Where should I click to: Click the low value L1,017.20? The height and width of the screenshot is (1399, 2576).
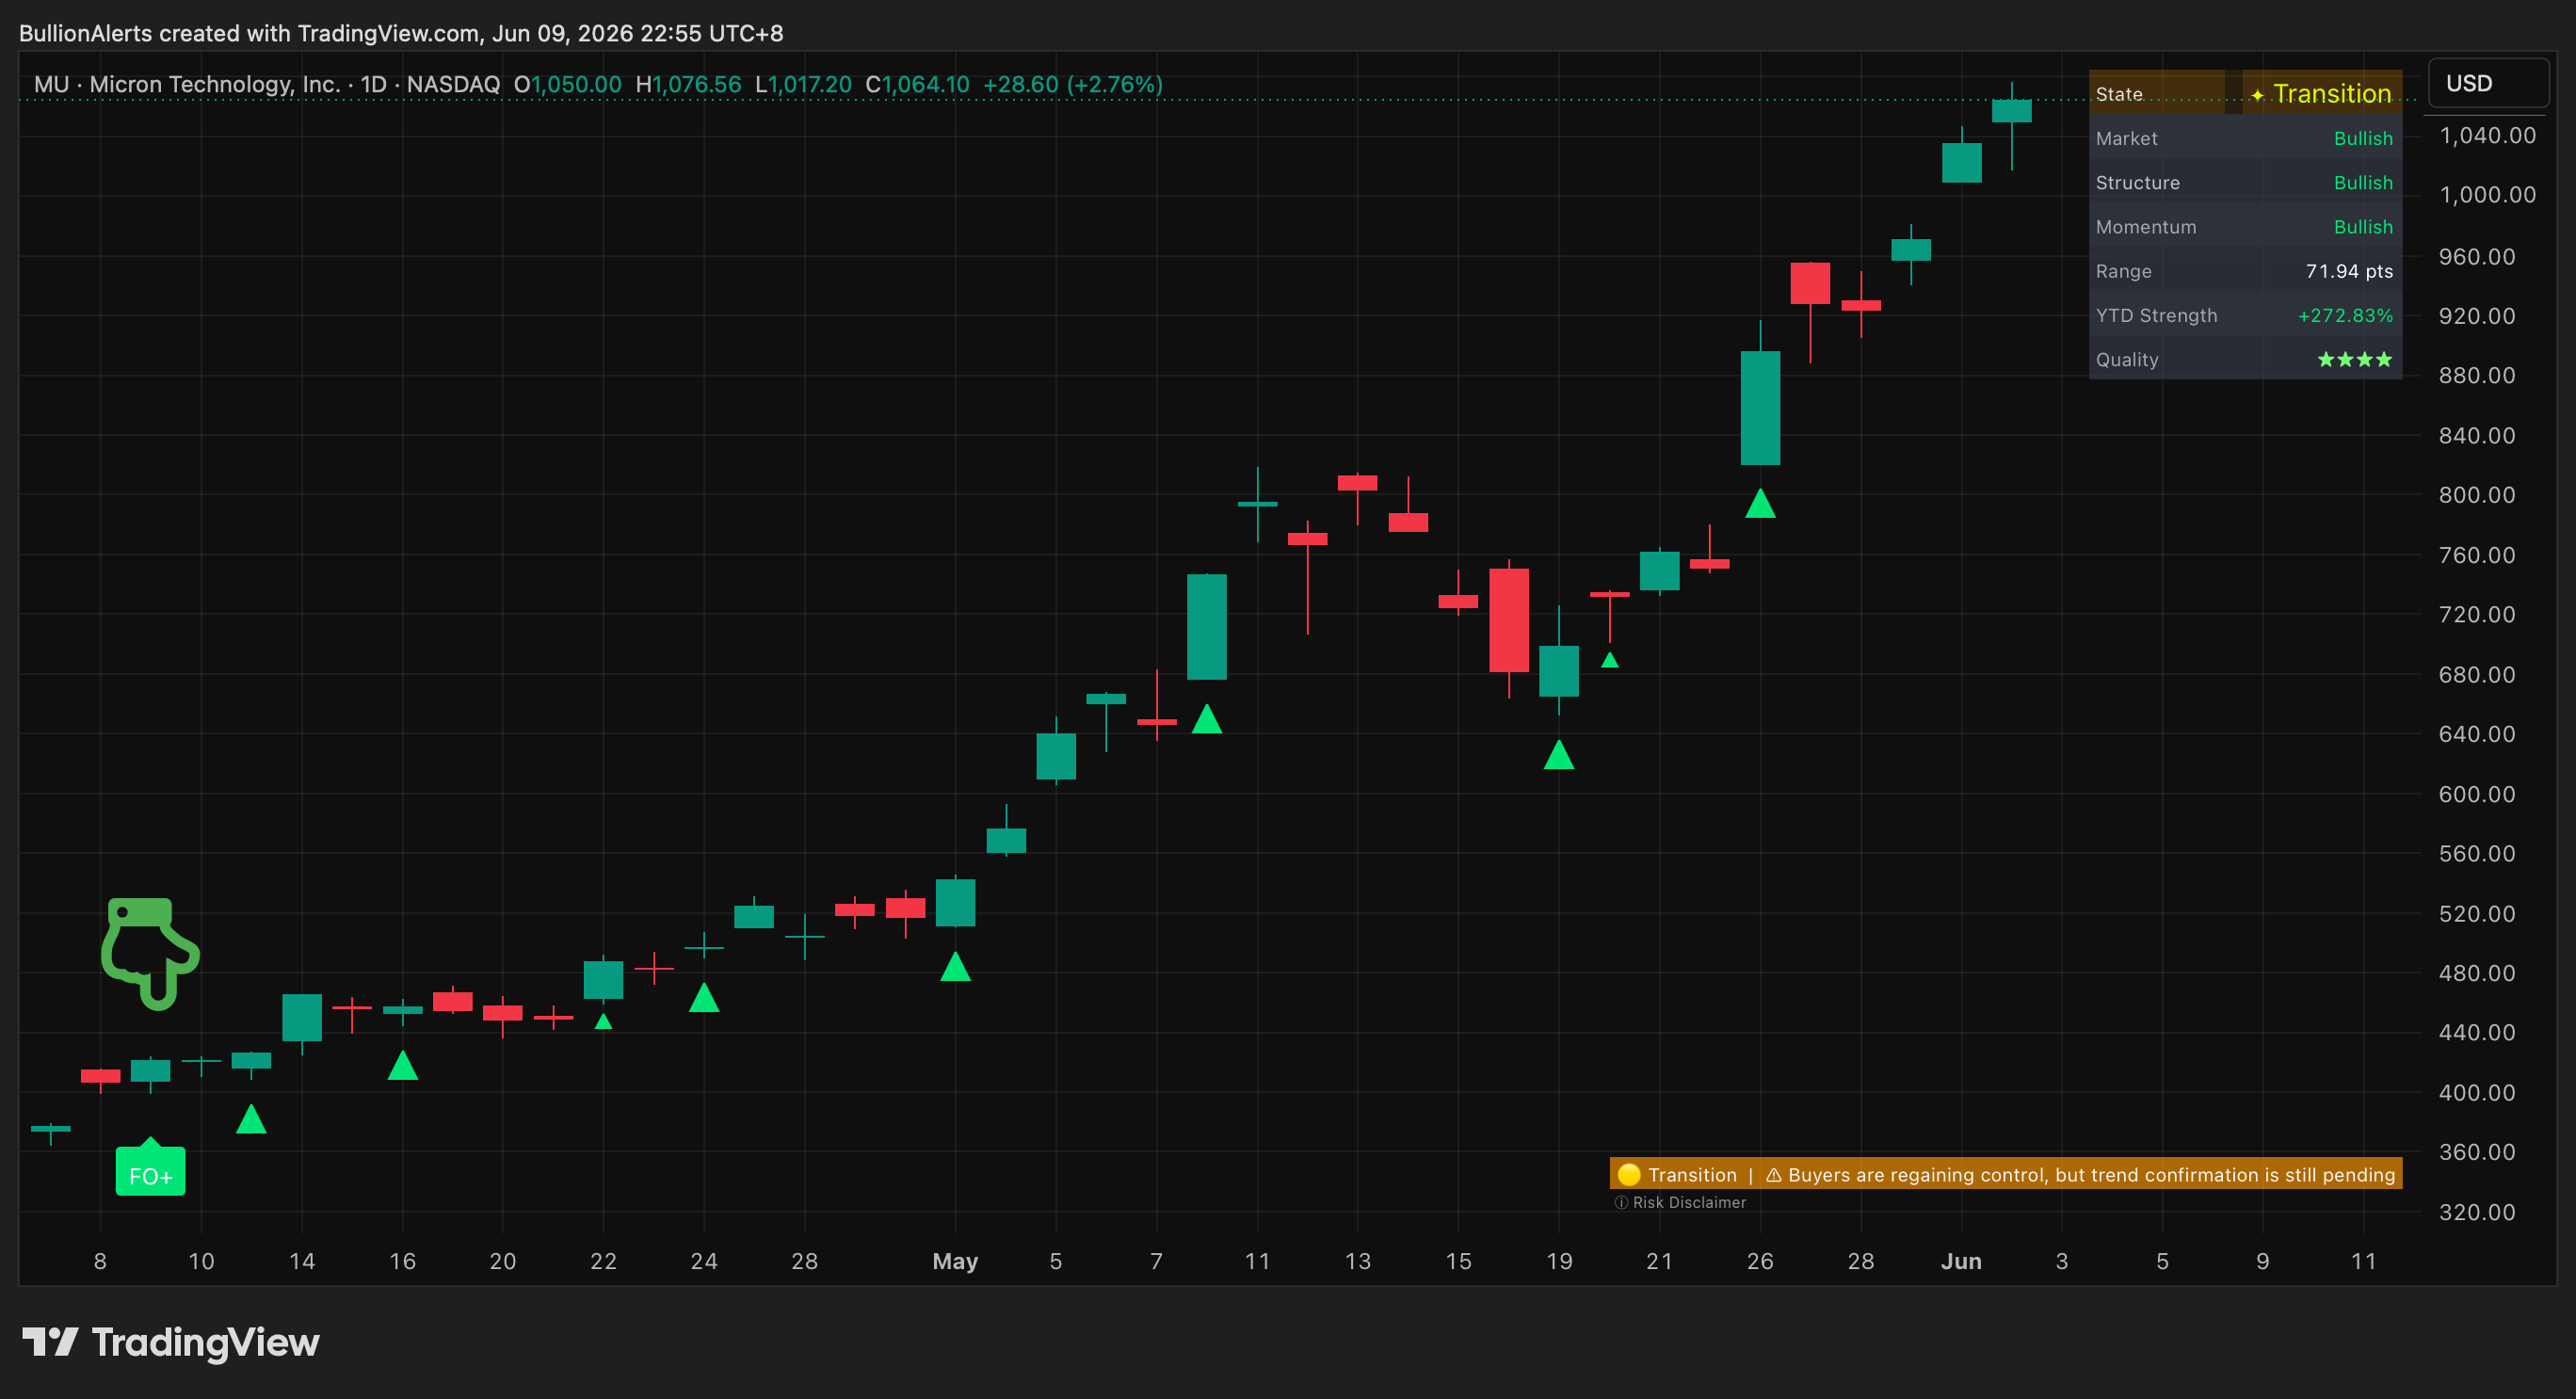point(803,84)
